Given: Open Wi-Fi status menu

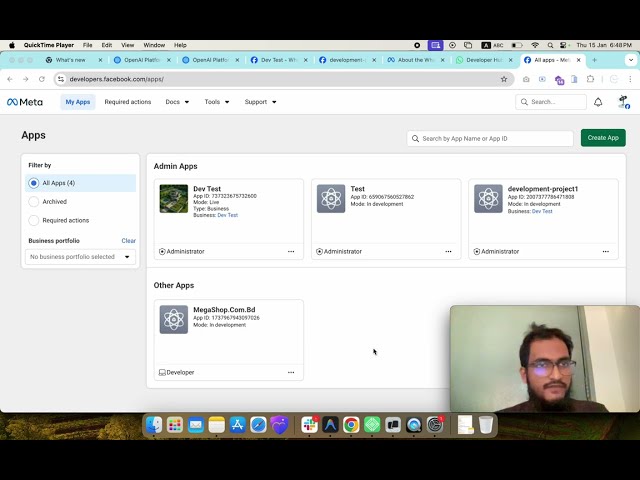Looking at the screenshot, I should [x=535, y=45].
